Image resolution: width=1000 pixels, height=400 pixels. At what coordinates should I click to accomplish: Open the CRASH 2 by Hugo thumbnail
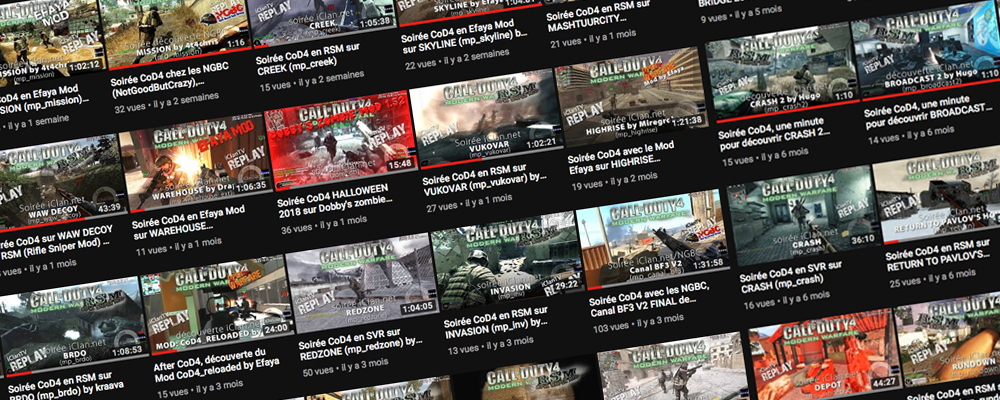click(x=781, y=73)
